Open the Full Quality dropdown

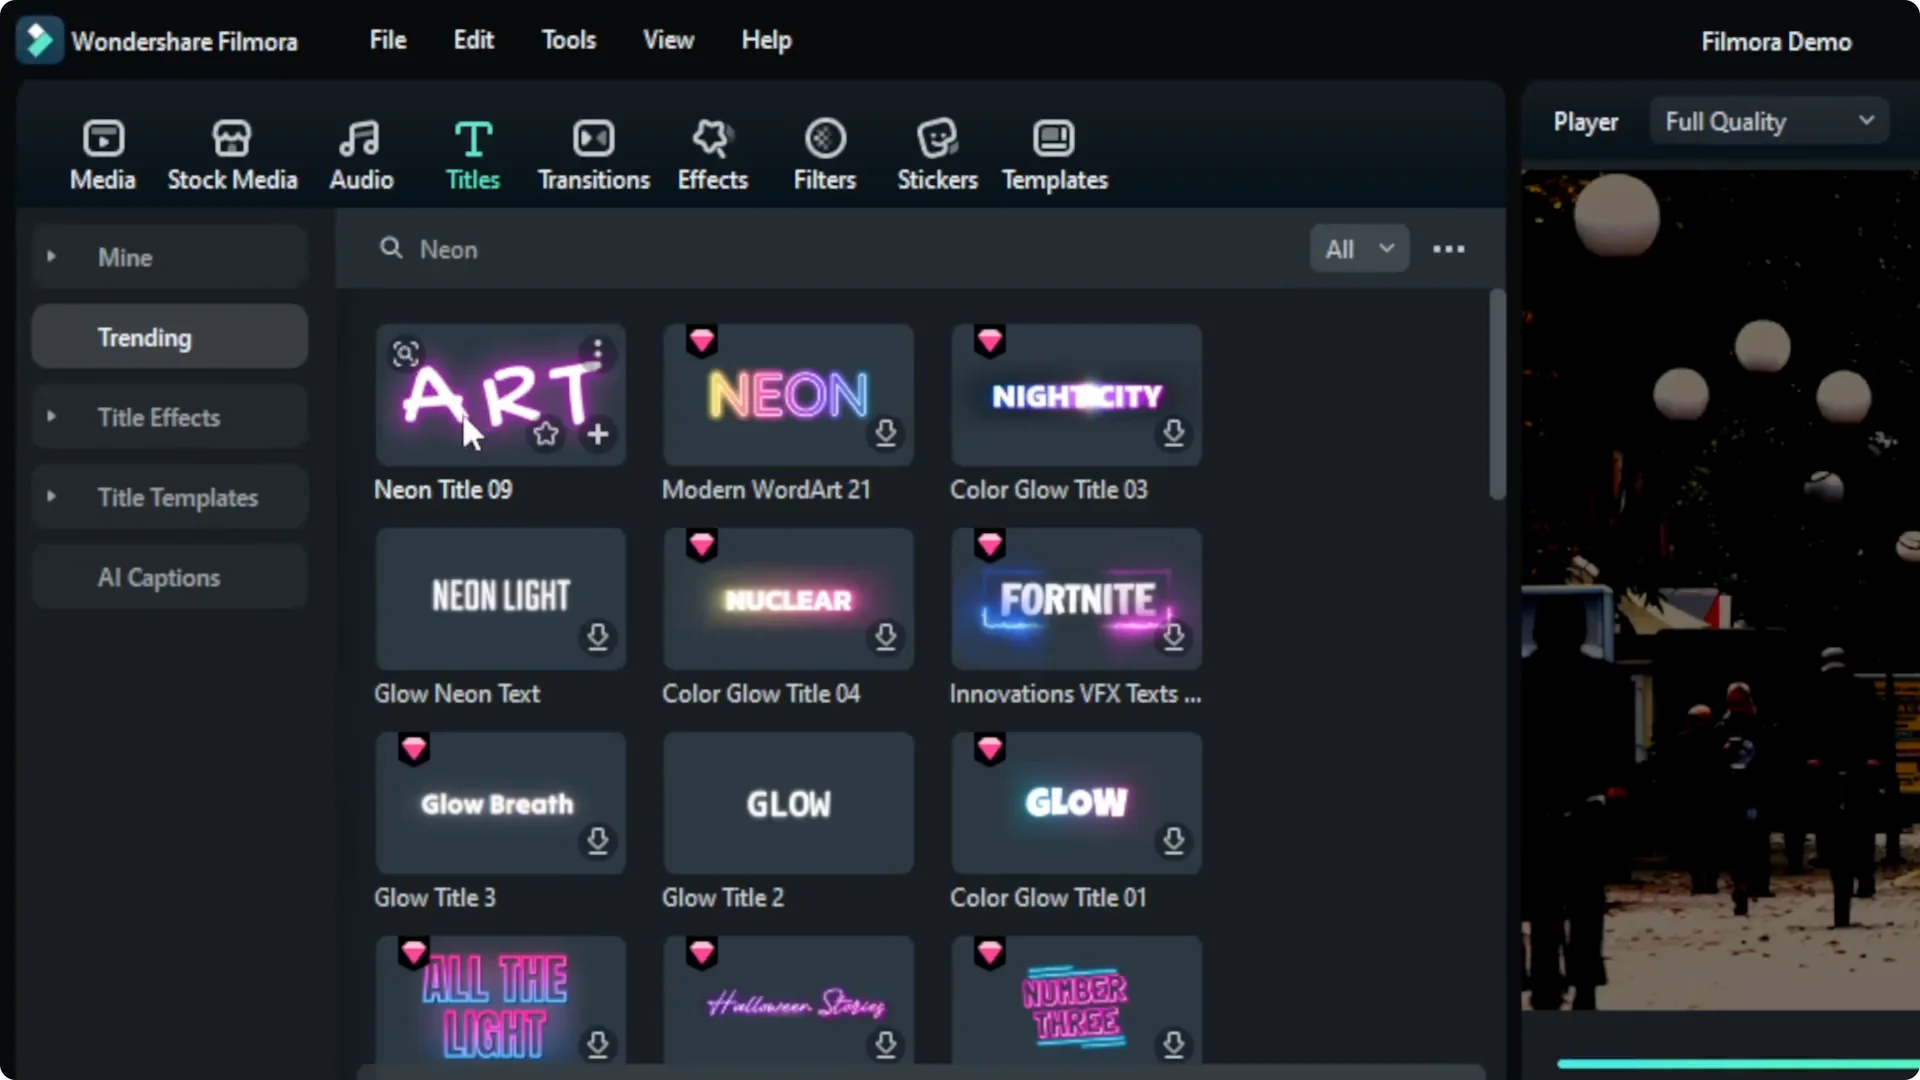click(x=1768, y=121)
